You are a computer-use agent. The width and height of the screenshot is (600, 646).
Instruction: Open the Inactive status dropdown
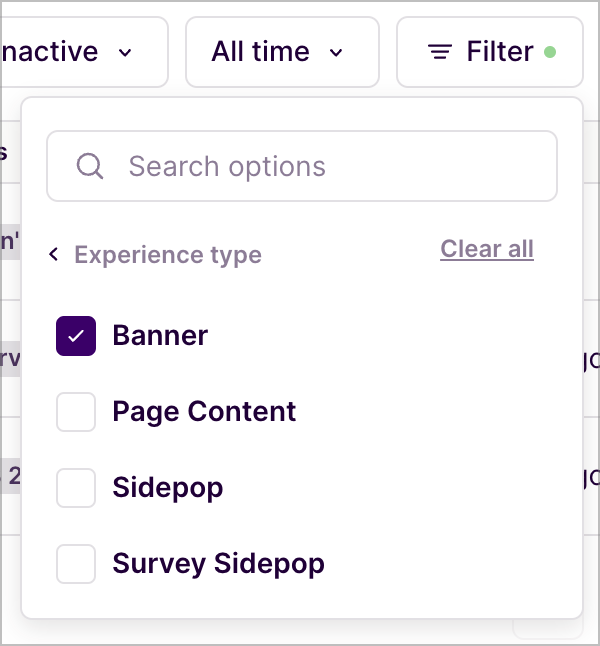coord(84,52)
